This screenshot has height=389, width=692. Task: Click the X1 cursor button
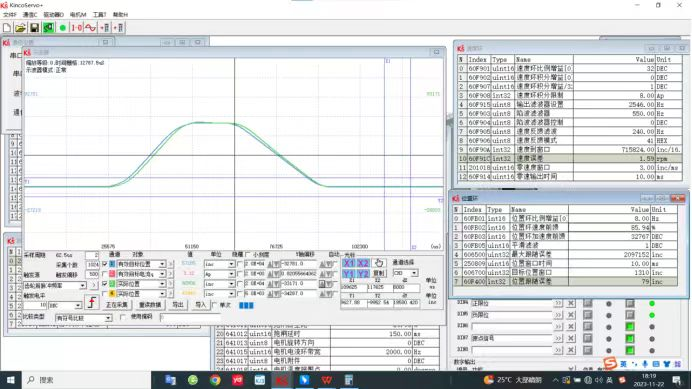349,263
